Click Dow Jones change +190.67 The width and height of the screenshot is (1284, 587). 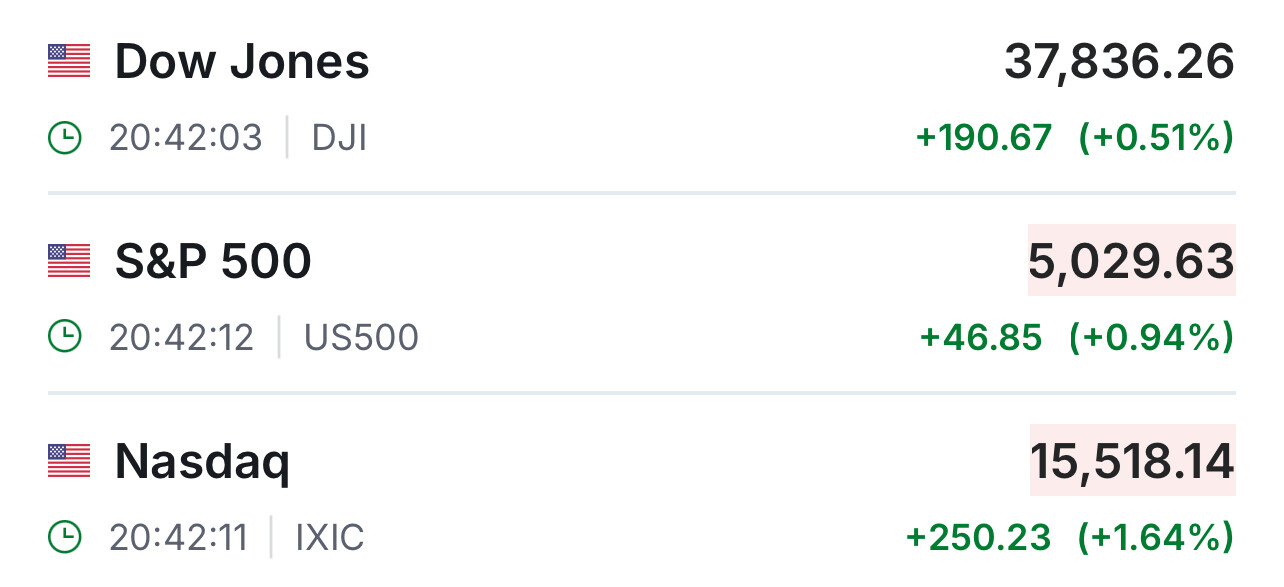pyautogui.click(x=984, y=138)
